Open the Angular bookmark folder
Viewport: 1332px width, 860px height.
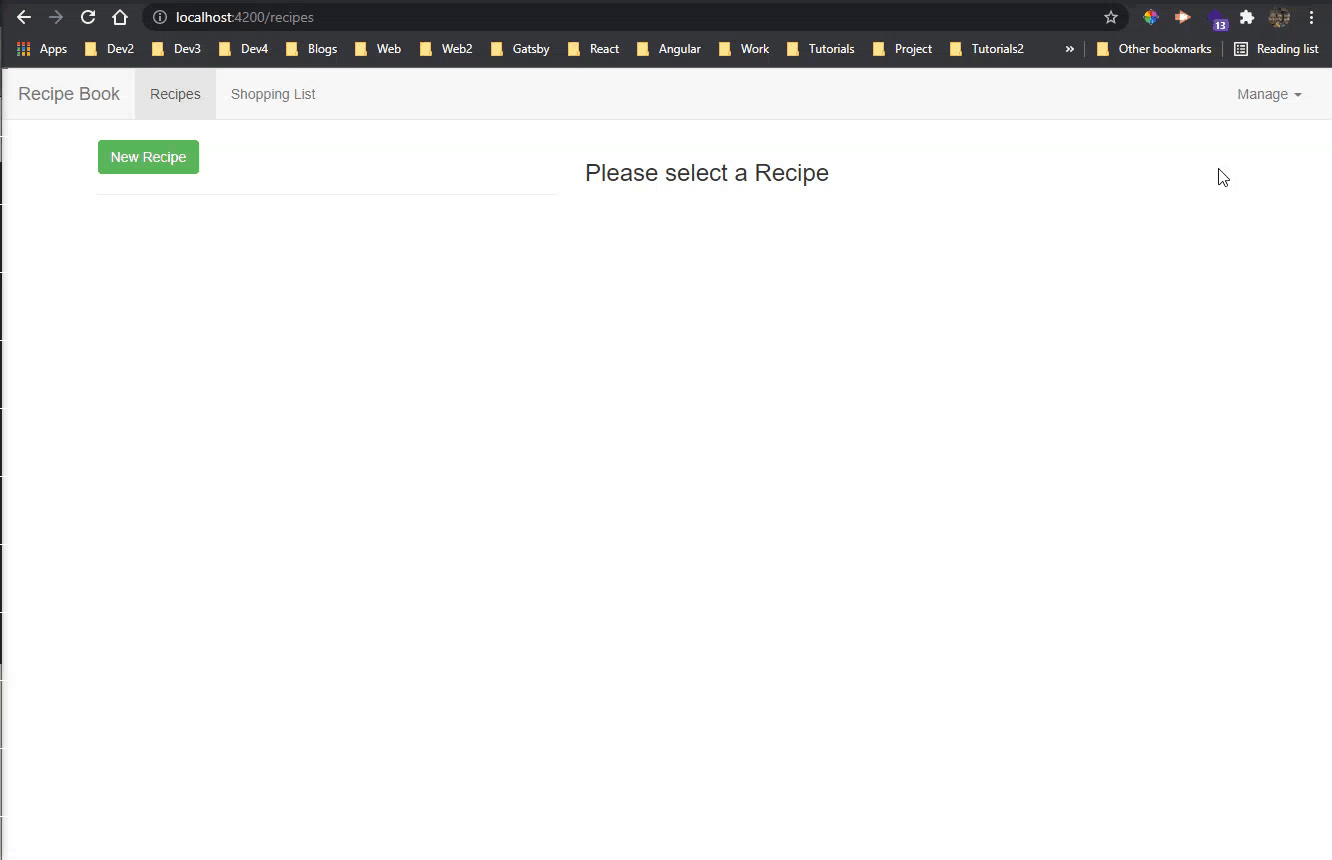coord(668,48)
